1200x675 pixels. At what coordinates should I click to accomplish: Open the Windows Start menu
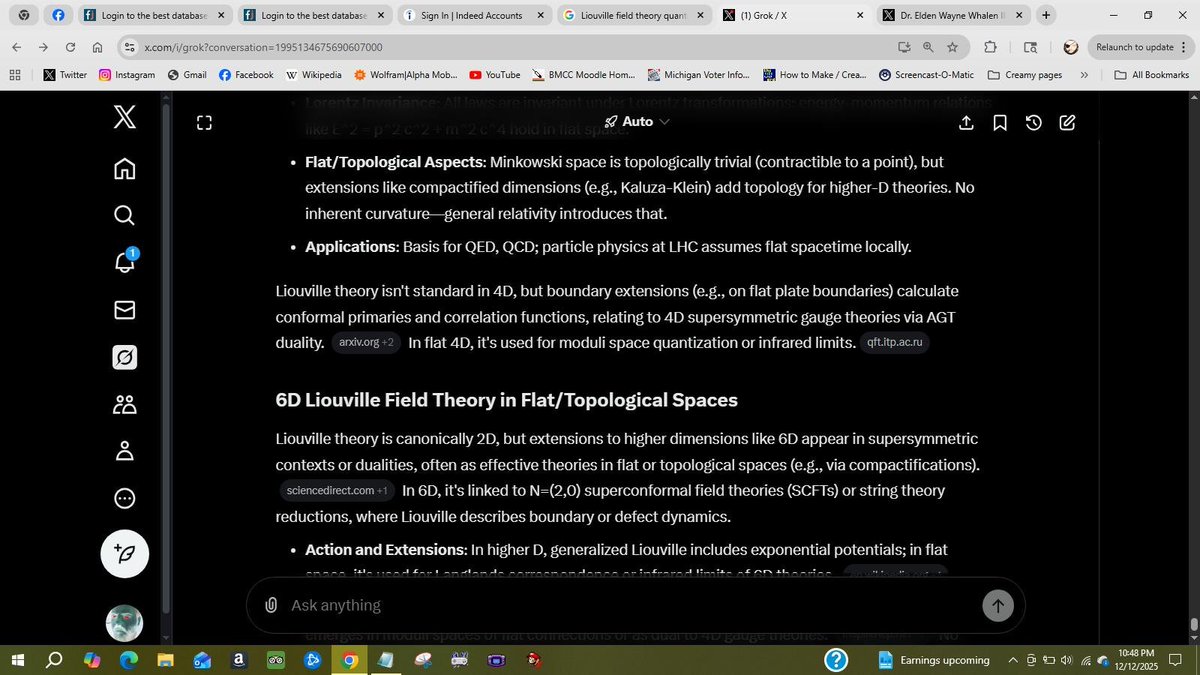pyautogui.click(x=17, y=660)
